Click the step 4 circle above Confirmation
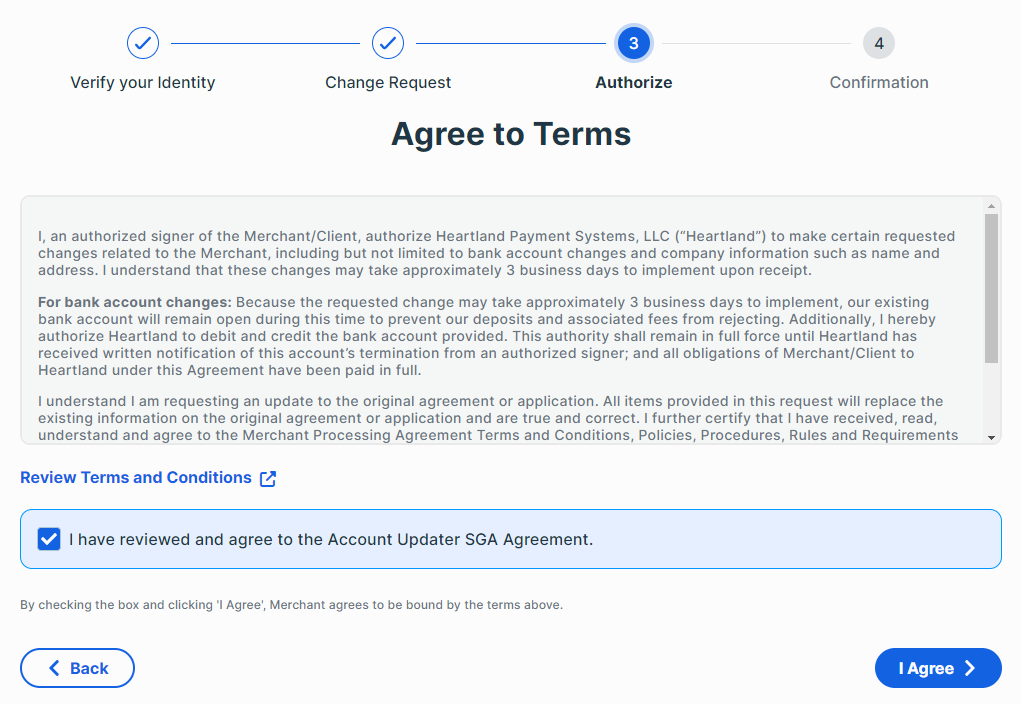 pos(879,43)
